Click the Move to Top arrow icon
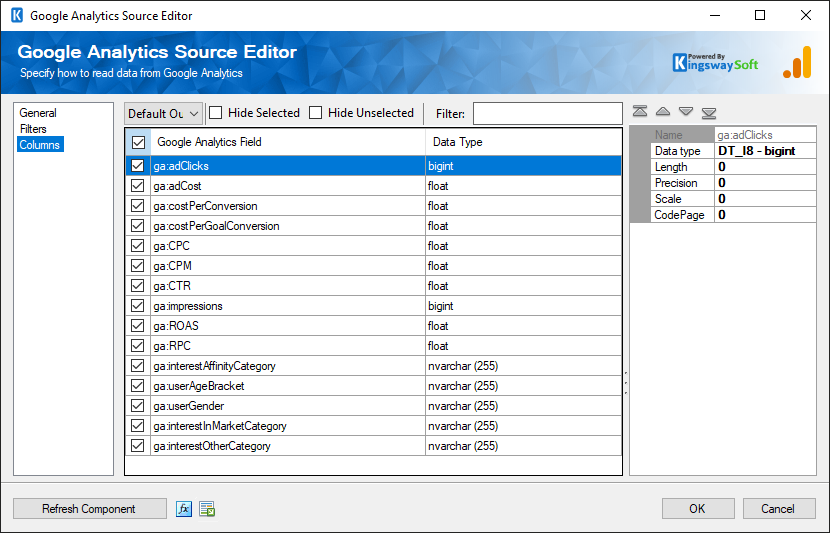The height and width of the screenshot is (533, 830). pyautogui.click(x=640, y=111)
